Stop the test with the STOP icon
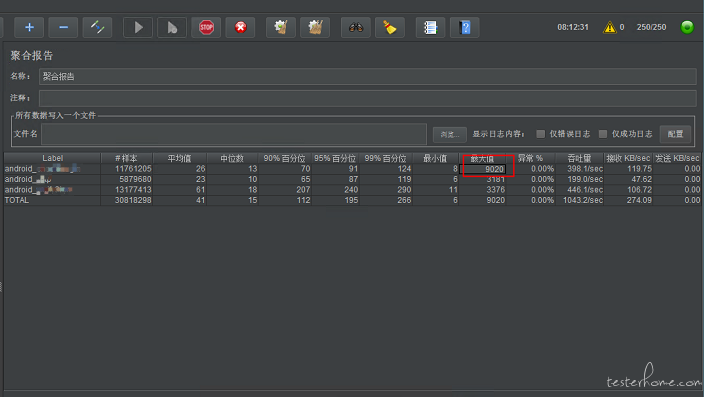Image resolution: width=704 pixels, height=397 pixels. click(206, 27)
